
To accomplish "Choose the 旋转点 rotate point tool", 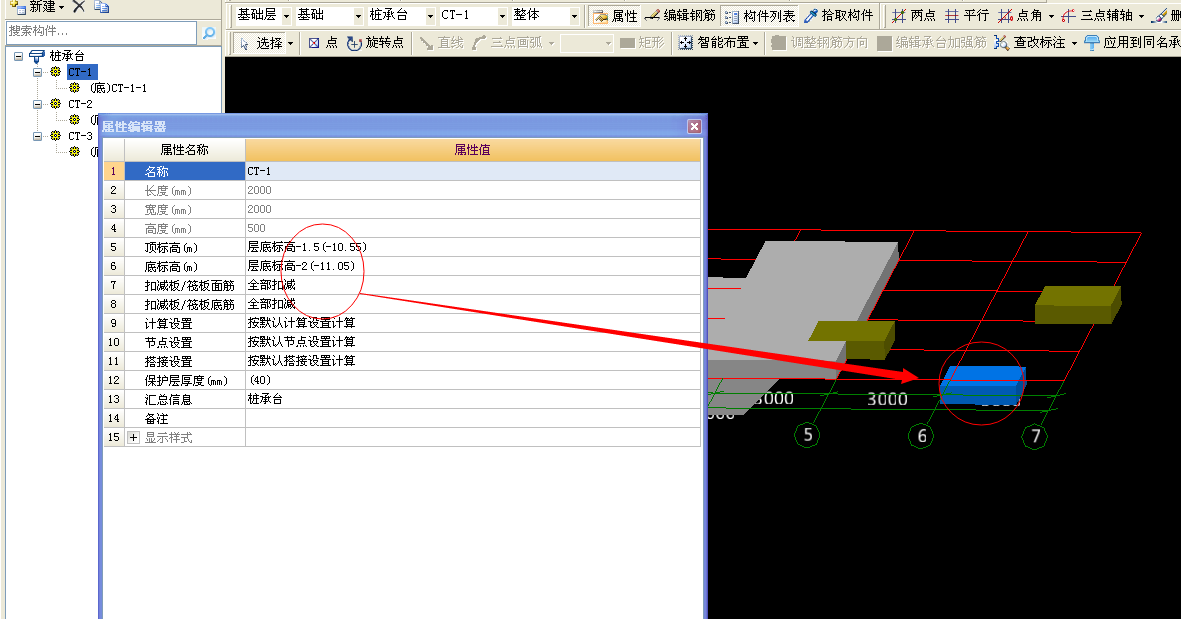I will click(375, 43).
